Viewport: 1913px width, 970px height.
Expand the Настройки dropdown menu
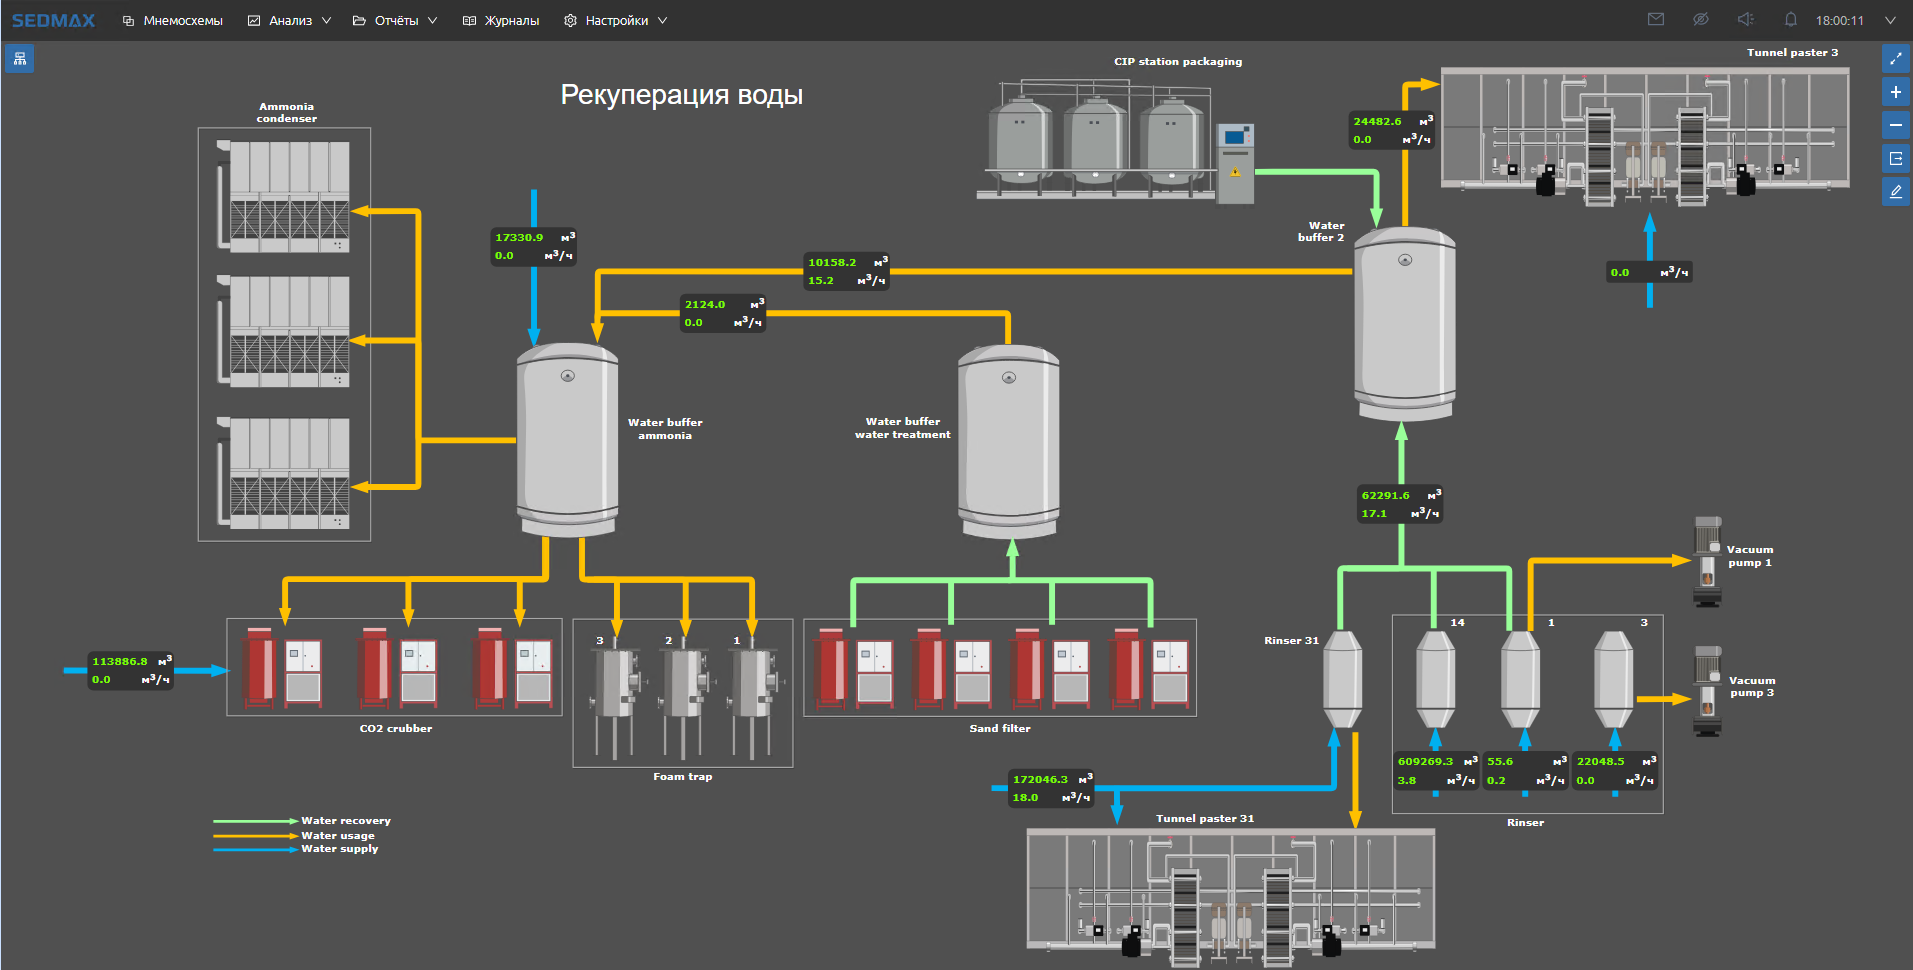[615, 21]
